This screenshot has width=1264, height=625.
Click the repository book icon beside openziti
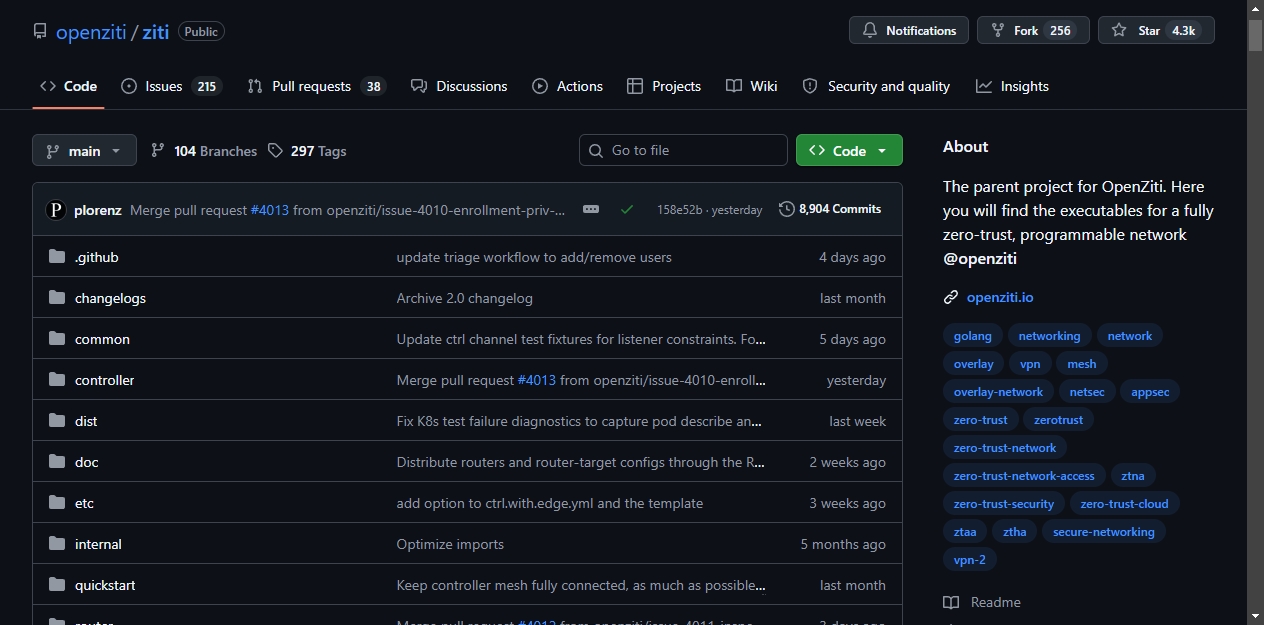click(x=40, y=31)
